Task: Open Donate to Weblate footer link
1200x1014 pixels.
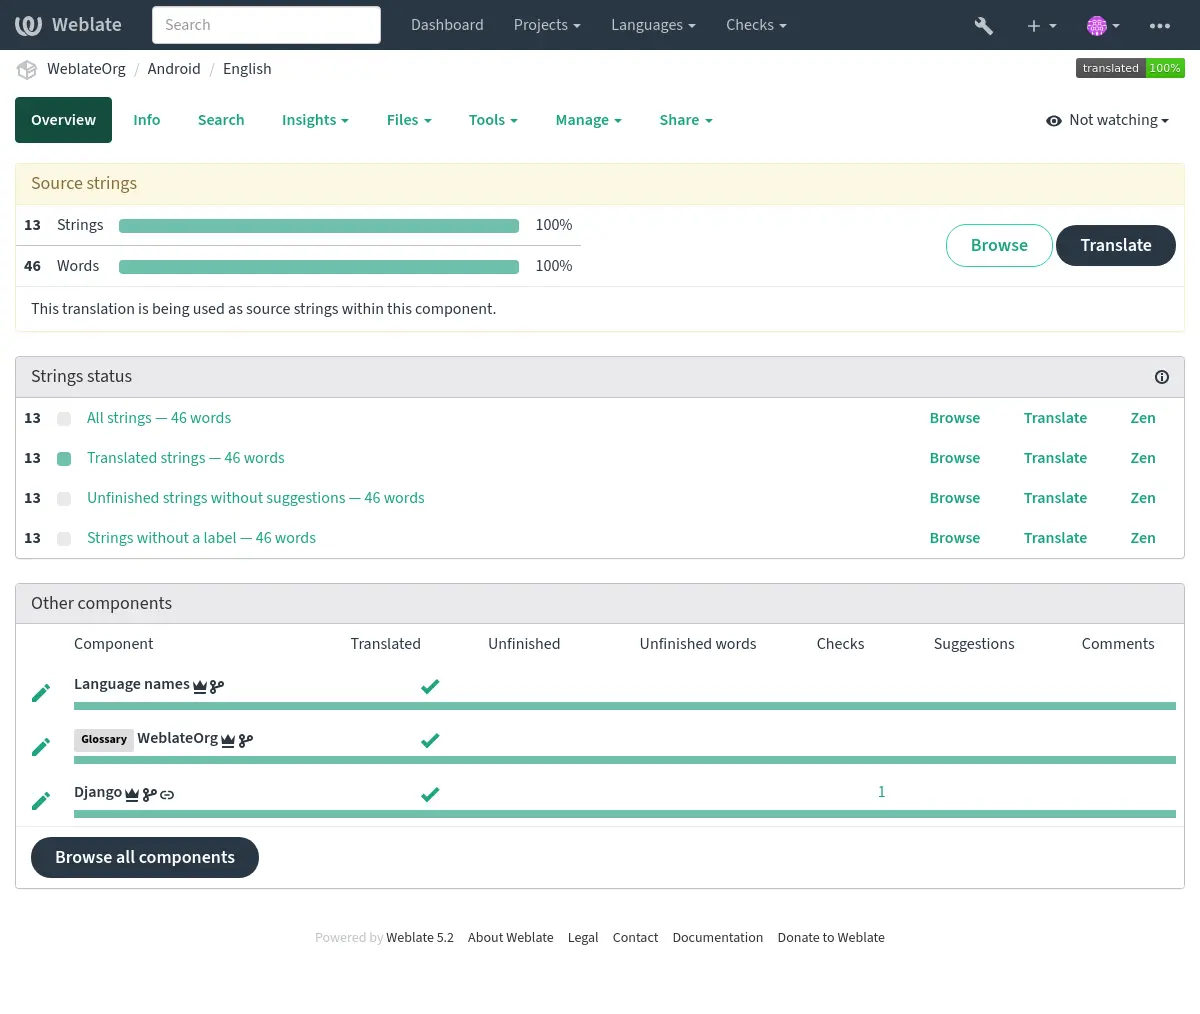Action: click(831, 938)
